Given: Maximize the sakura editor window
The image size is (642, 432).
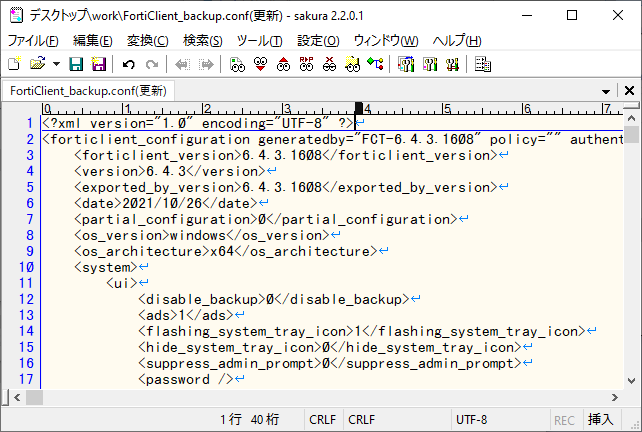Looking at the screenshot, I should pos(572,16).
